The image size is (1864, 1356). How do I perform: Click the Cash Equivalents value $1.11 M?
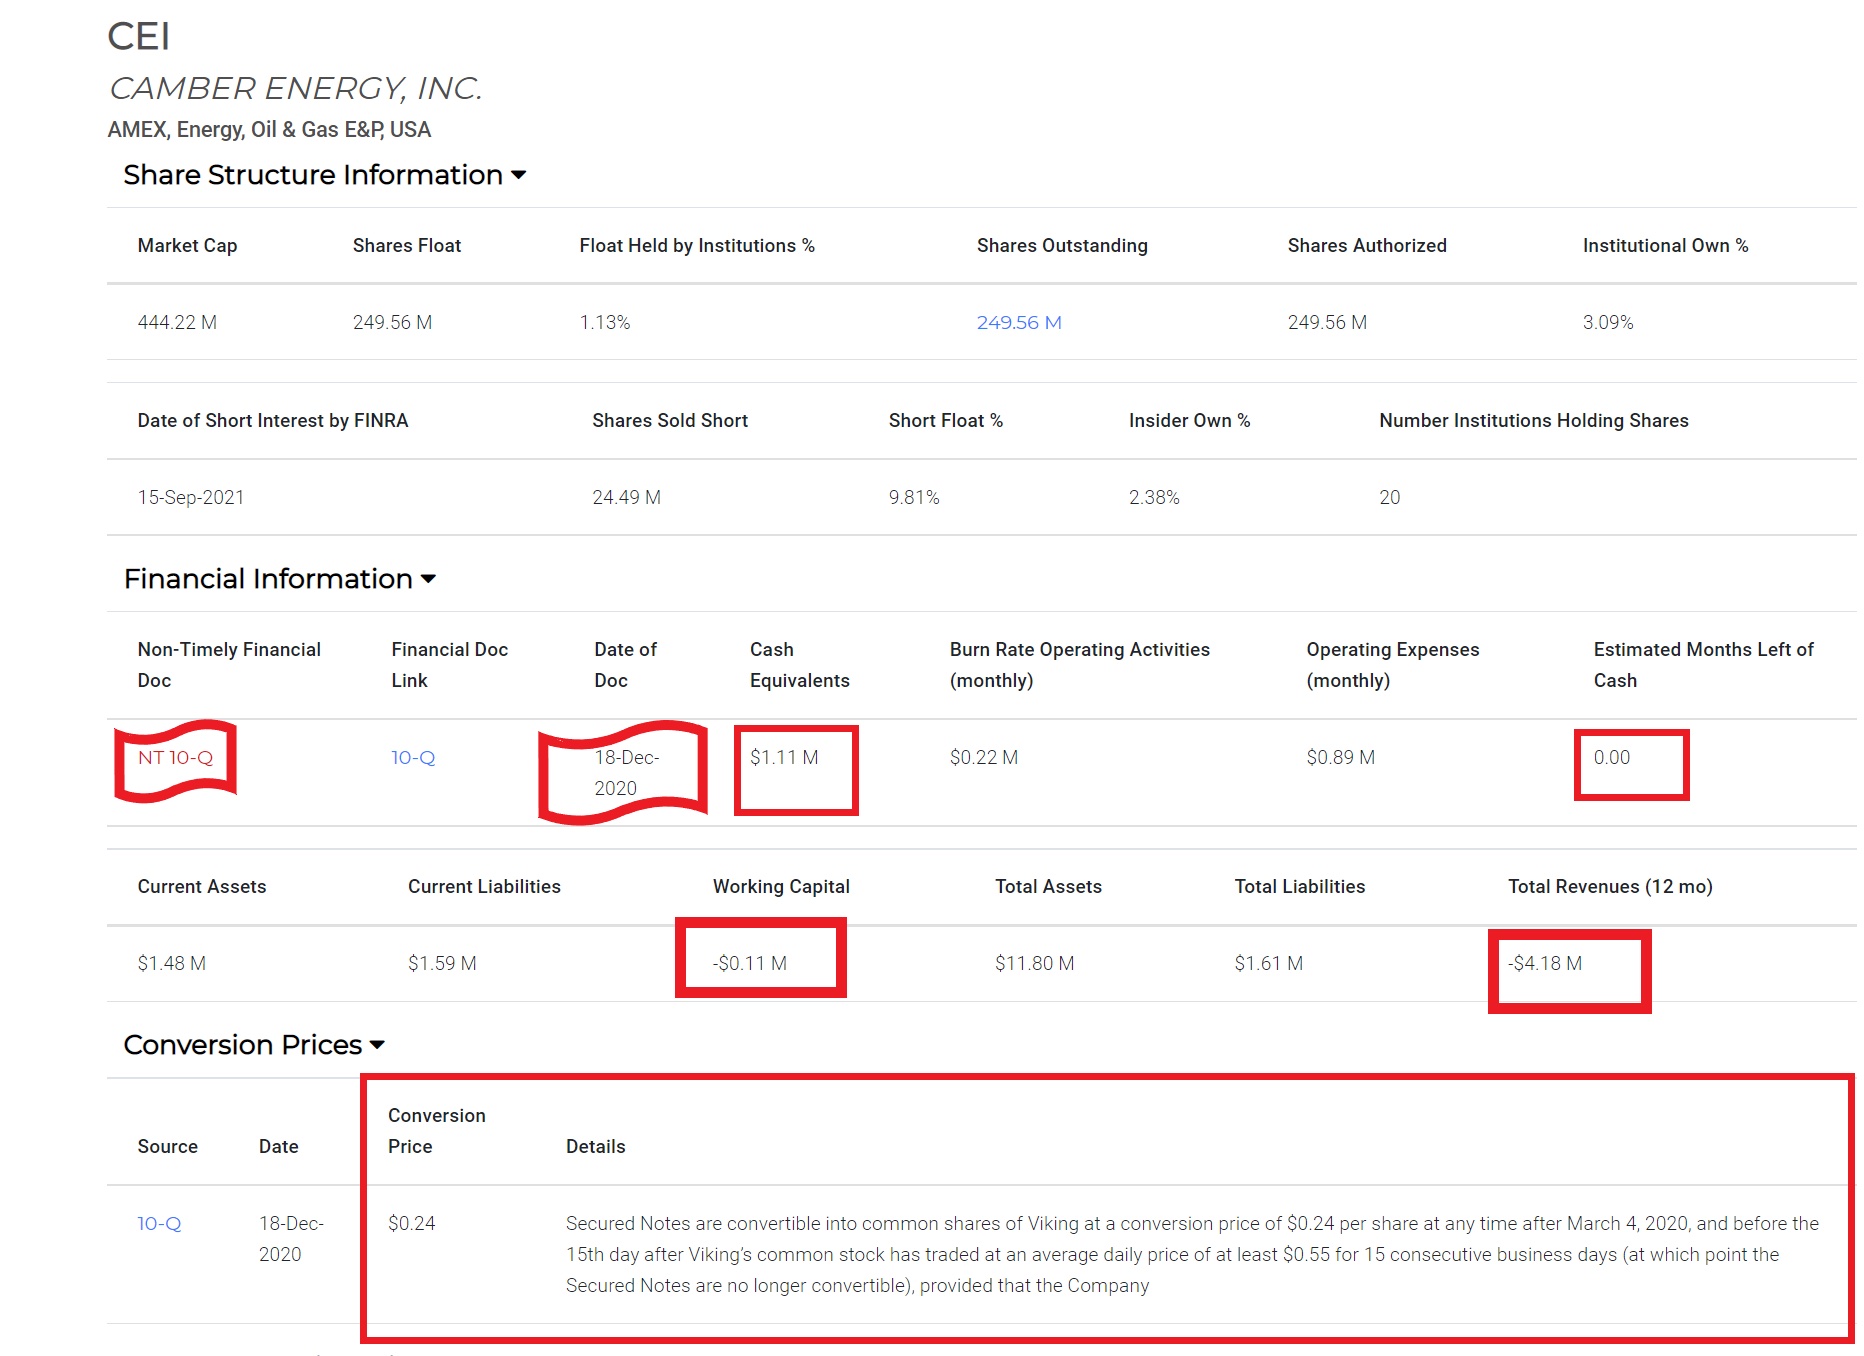[x=784, y=758]
